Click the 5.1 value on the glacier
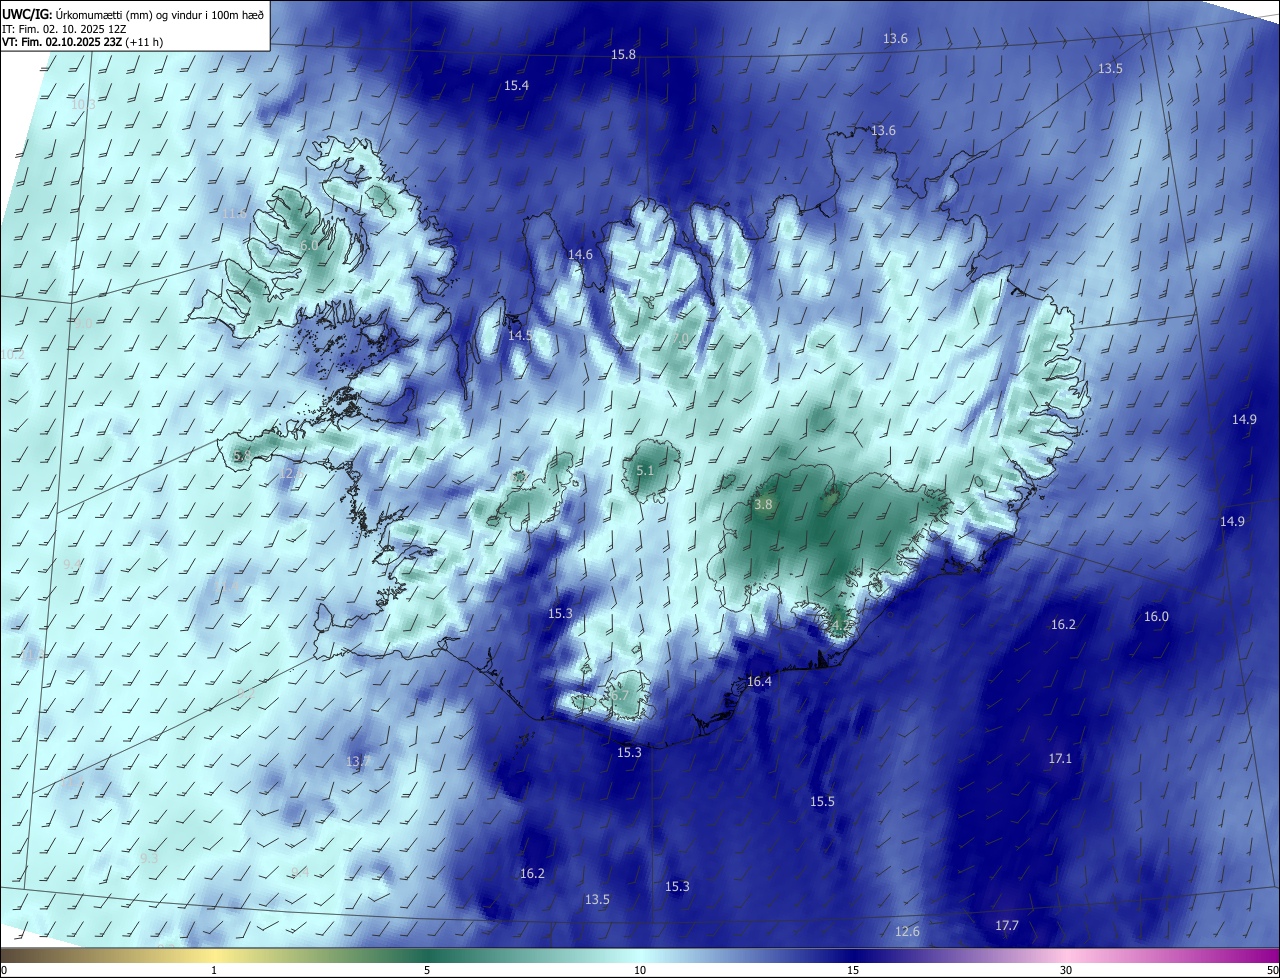The image size is (1280, 978). (x=645, y=470)
